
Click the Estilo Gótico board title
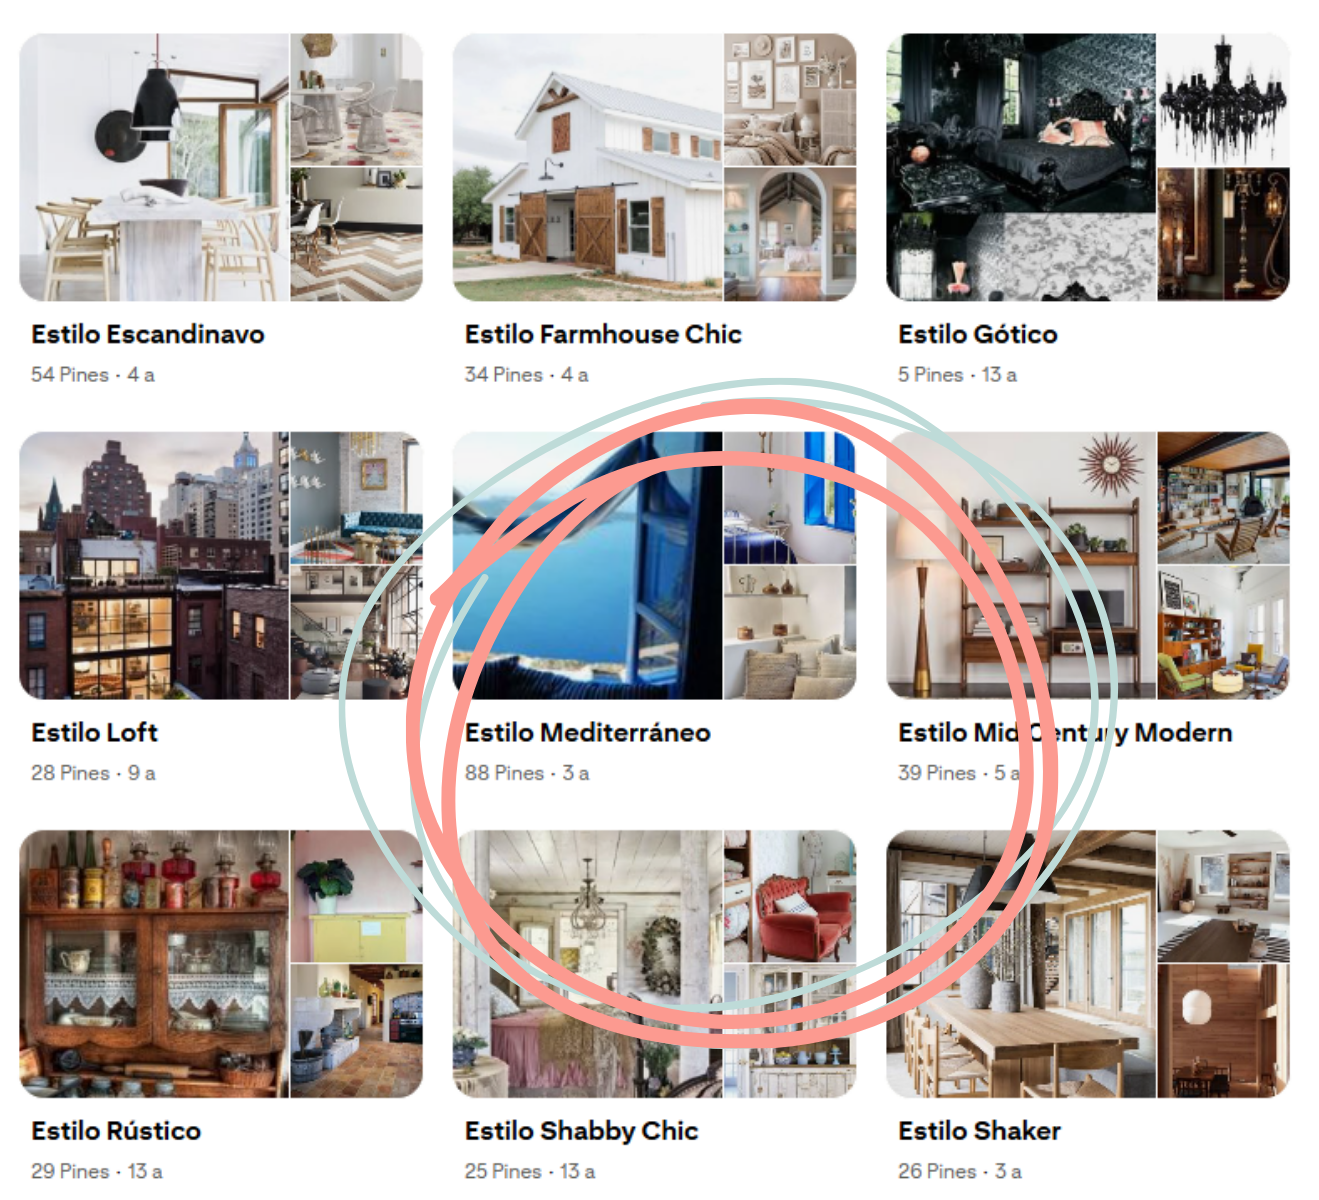(x=978, y=334)
